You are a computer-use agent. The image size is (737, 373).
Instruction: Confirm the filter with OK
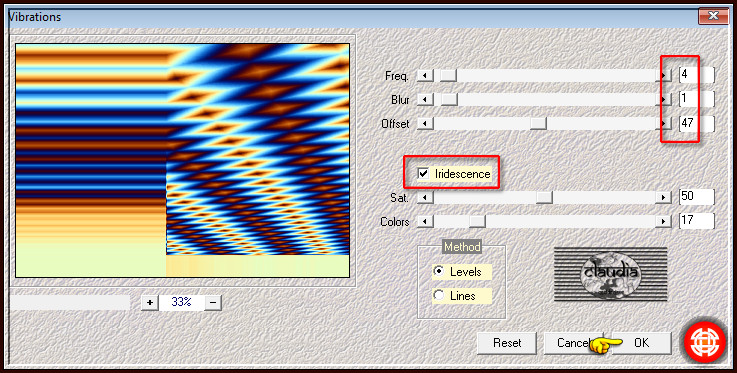641,343
